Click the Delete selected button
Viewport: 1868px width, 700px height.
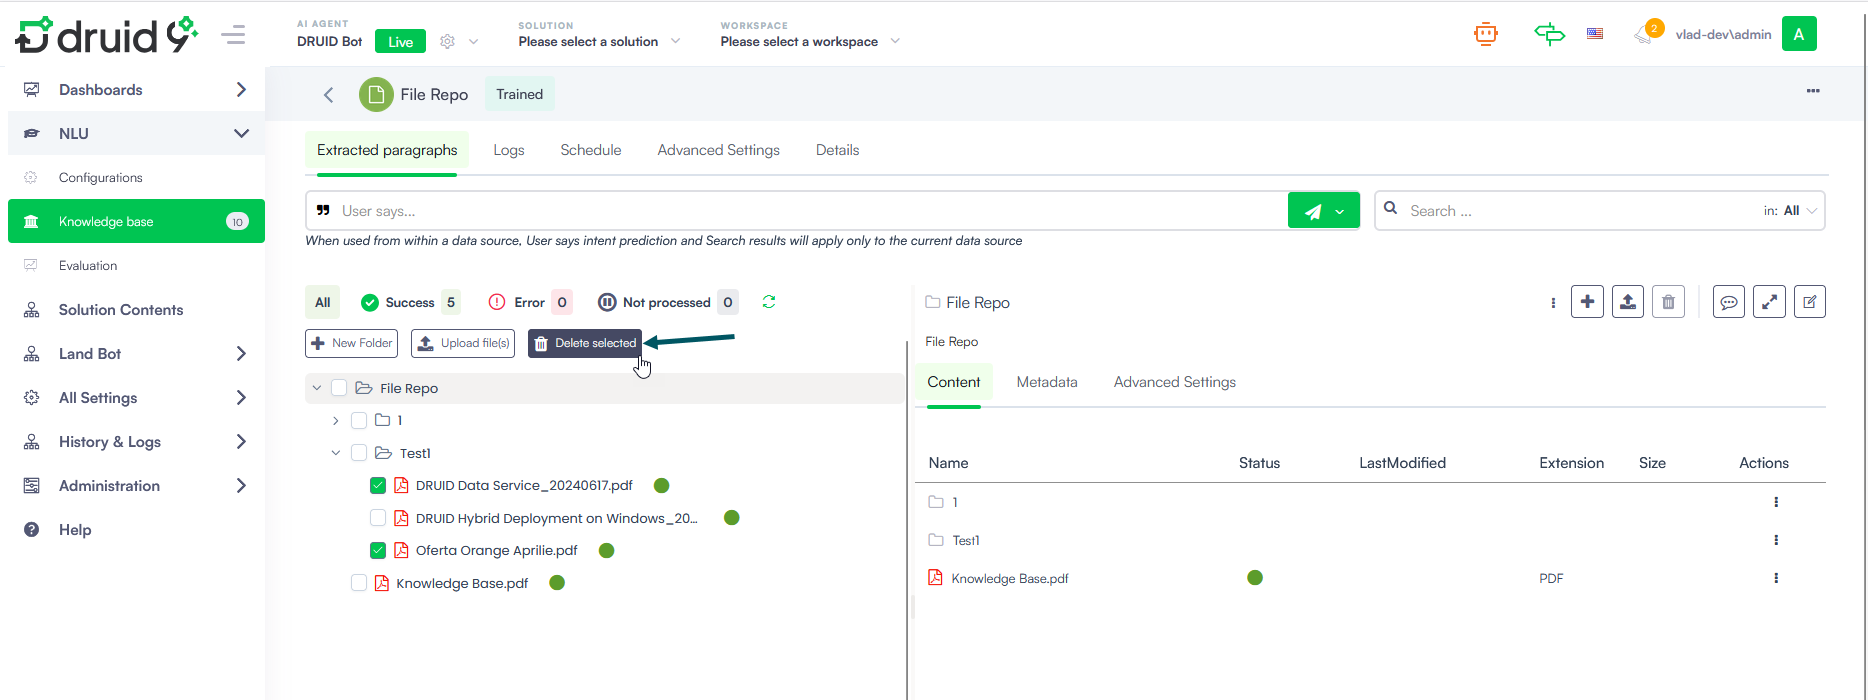(585, 343)
